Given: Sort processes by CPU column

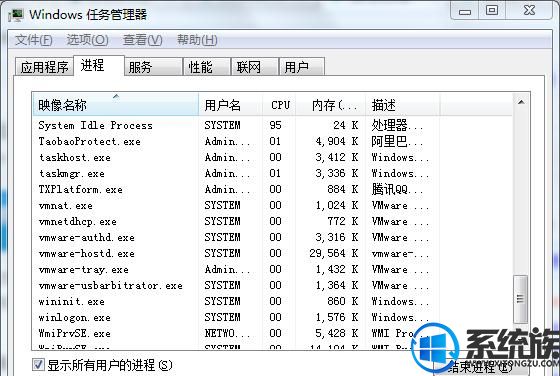Looking at the screenshot, I should (x=279, y=105).
